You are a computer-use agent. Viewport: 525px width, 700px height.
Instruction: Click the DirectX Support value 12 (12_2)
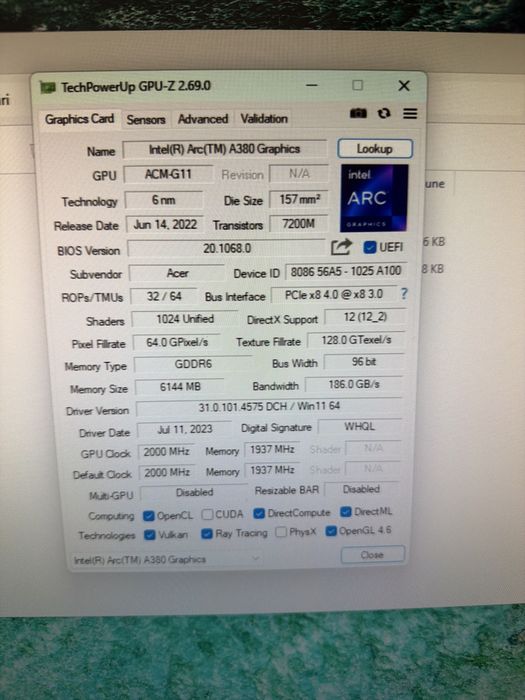coord(365,317)
